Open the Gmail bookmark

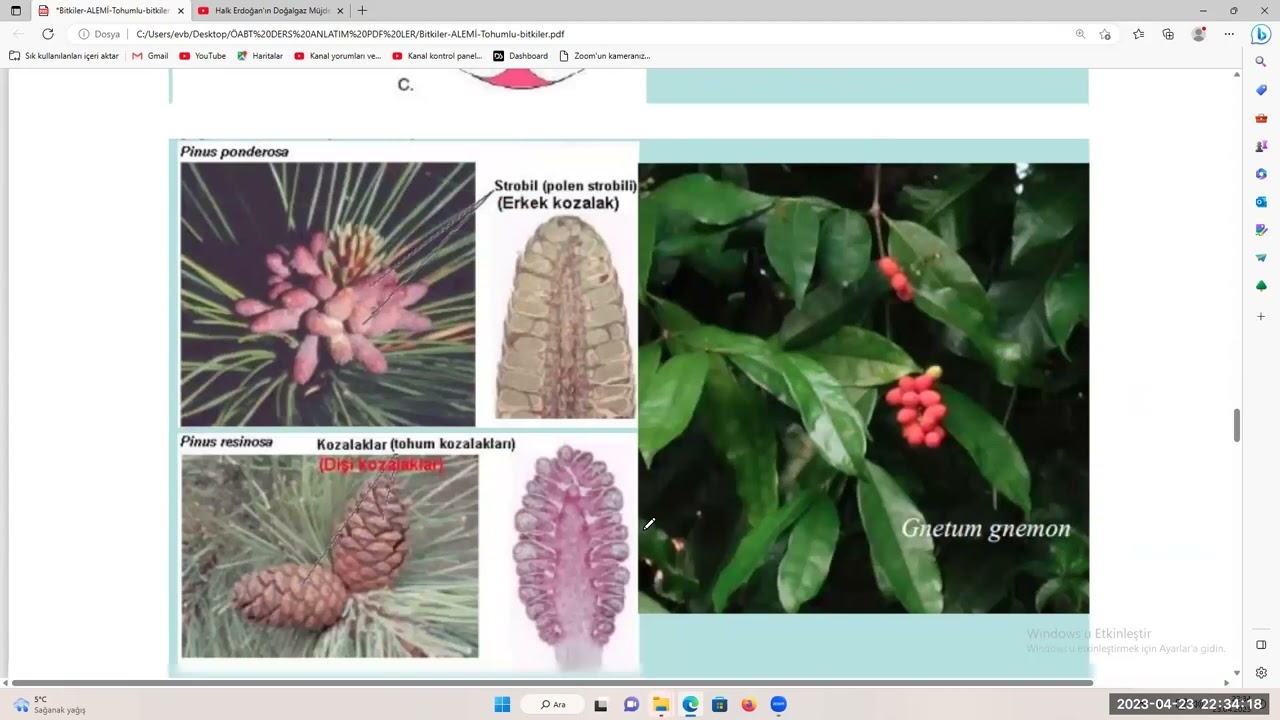[x=150, y=56]
